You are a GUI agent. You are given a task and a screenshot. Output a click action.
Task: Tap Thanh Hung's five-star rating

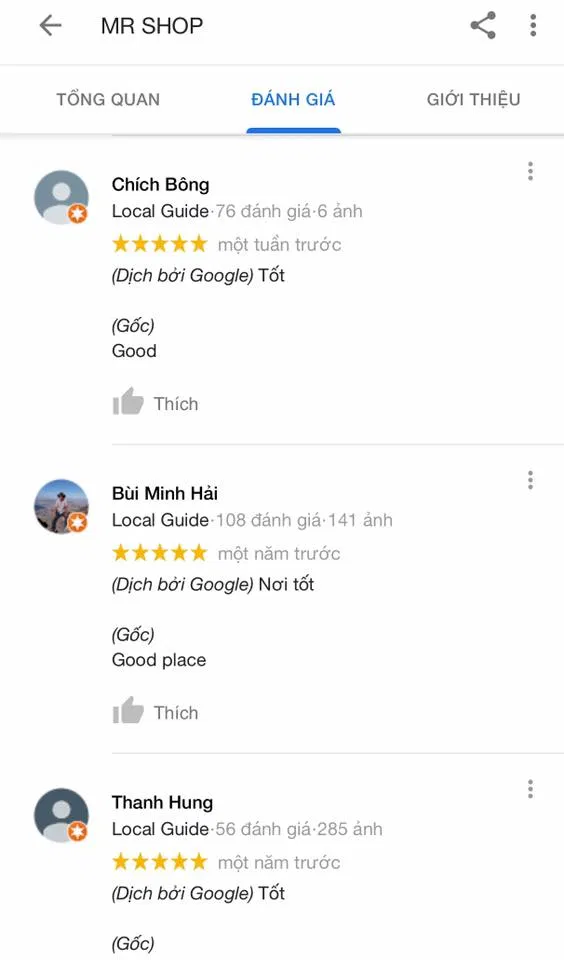(160, 863)
